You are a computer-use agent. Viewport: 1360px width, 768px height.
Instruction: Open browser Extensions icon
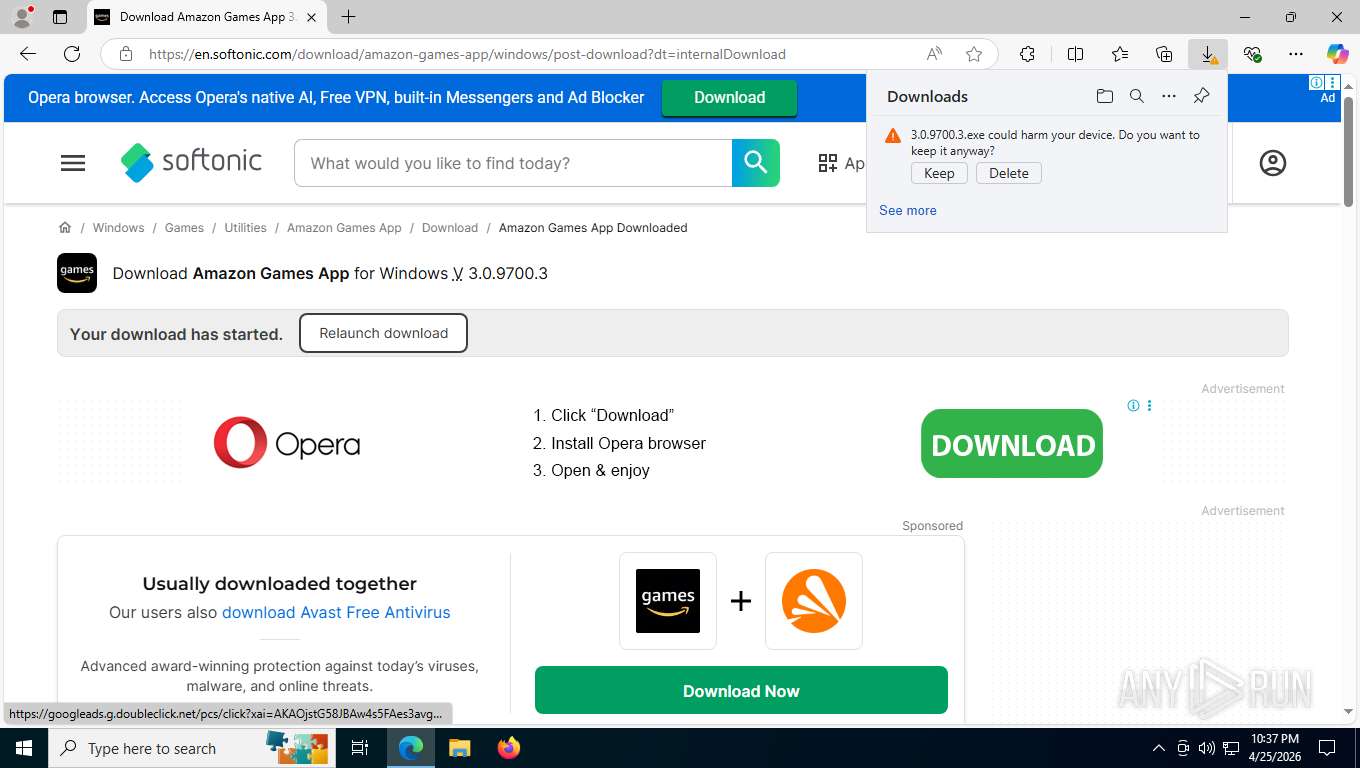(1027, 54)
